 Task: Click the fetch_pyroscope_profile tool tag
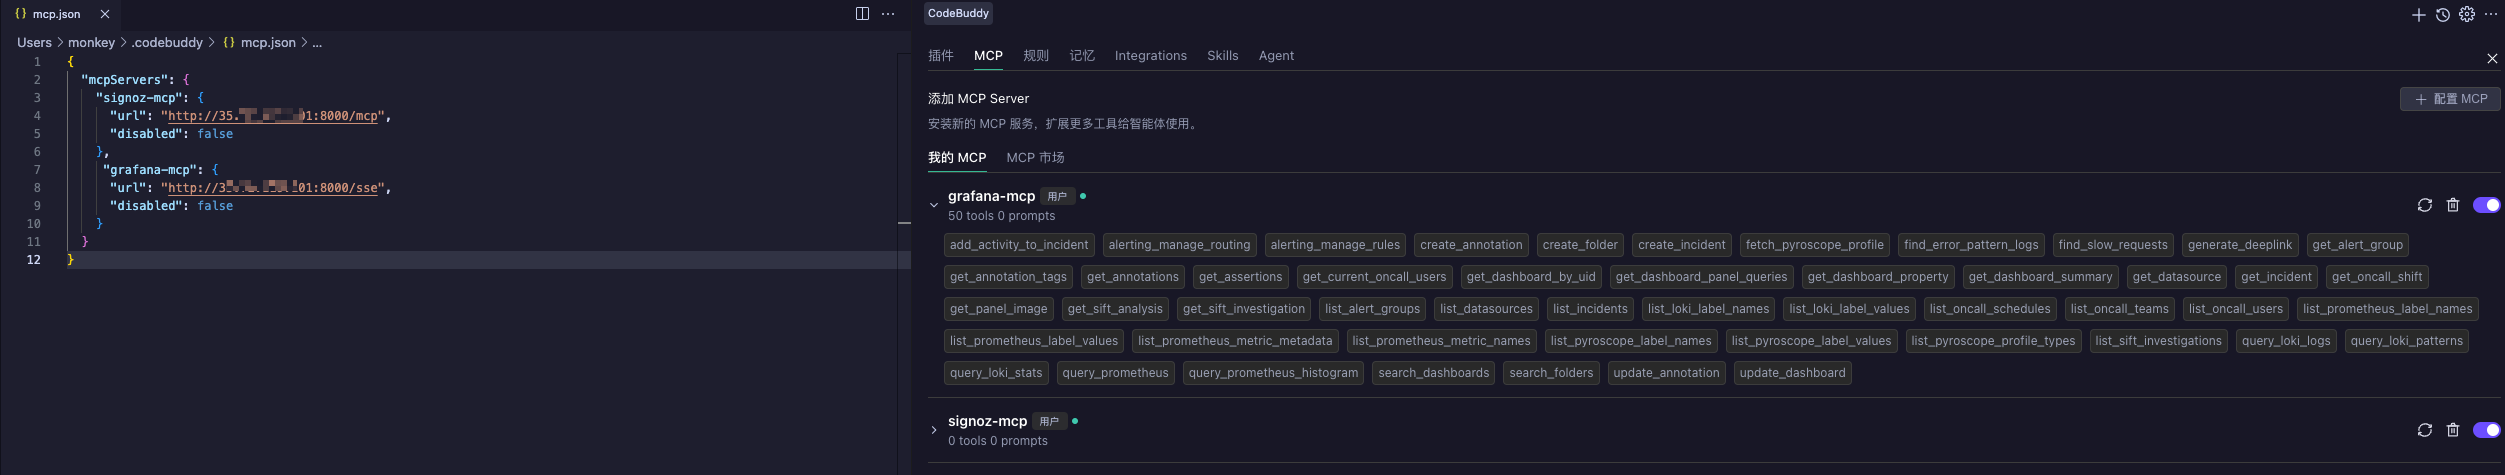point(1814,245)
